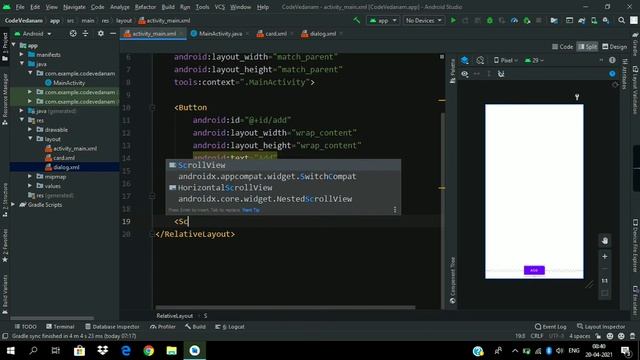Open File Explorer from taskbar
Viewport: 640px width, 360px height.
[x=171, y=351]
